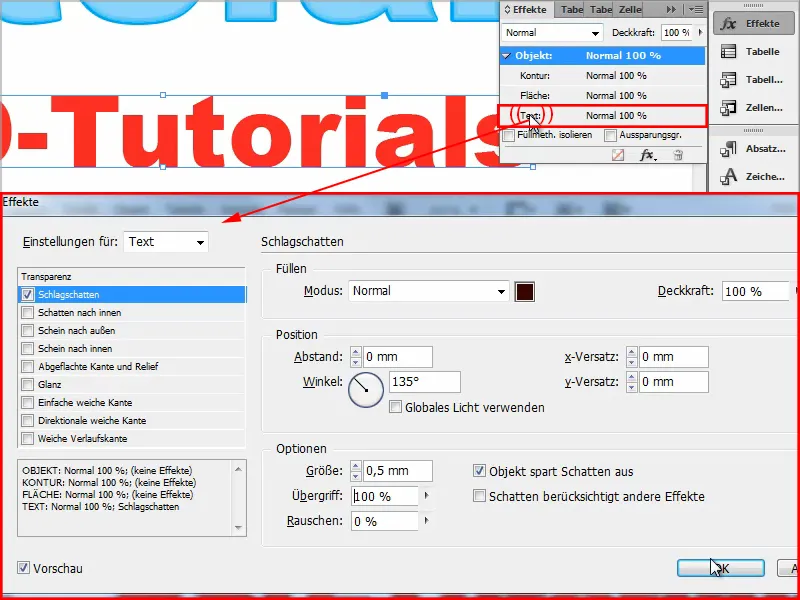The image size is (800, 600).
Task: Uncheck Objekt spart Schatten aus
Action: point(479,471)
